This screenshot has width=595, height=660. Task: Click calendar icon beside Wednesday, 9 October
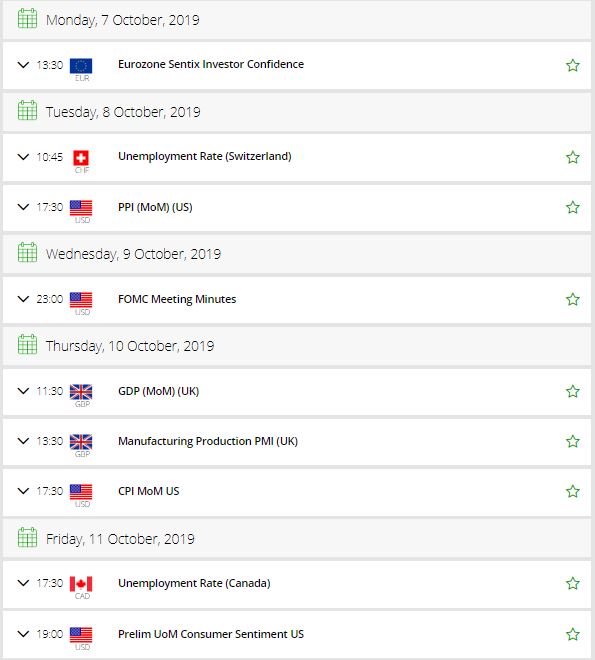27,253
